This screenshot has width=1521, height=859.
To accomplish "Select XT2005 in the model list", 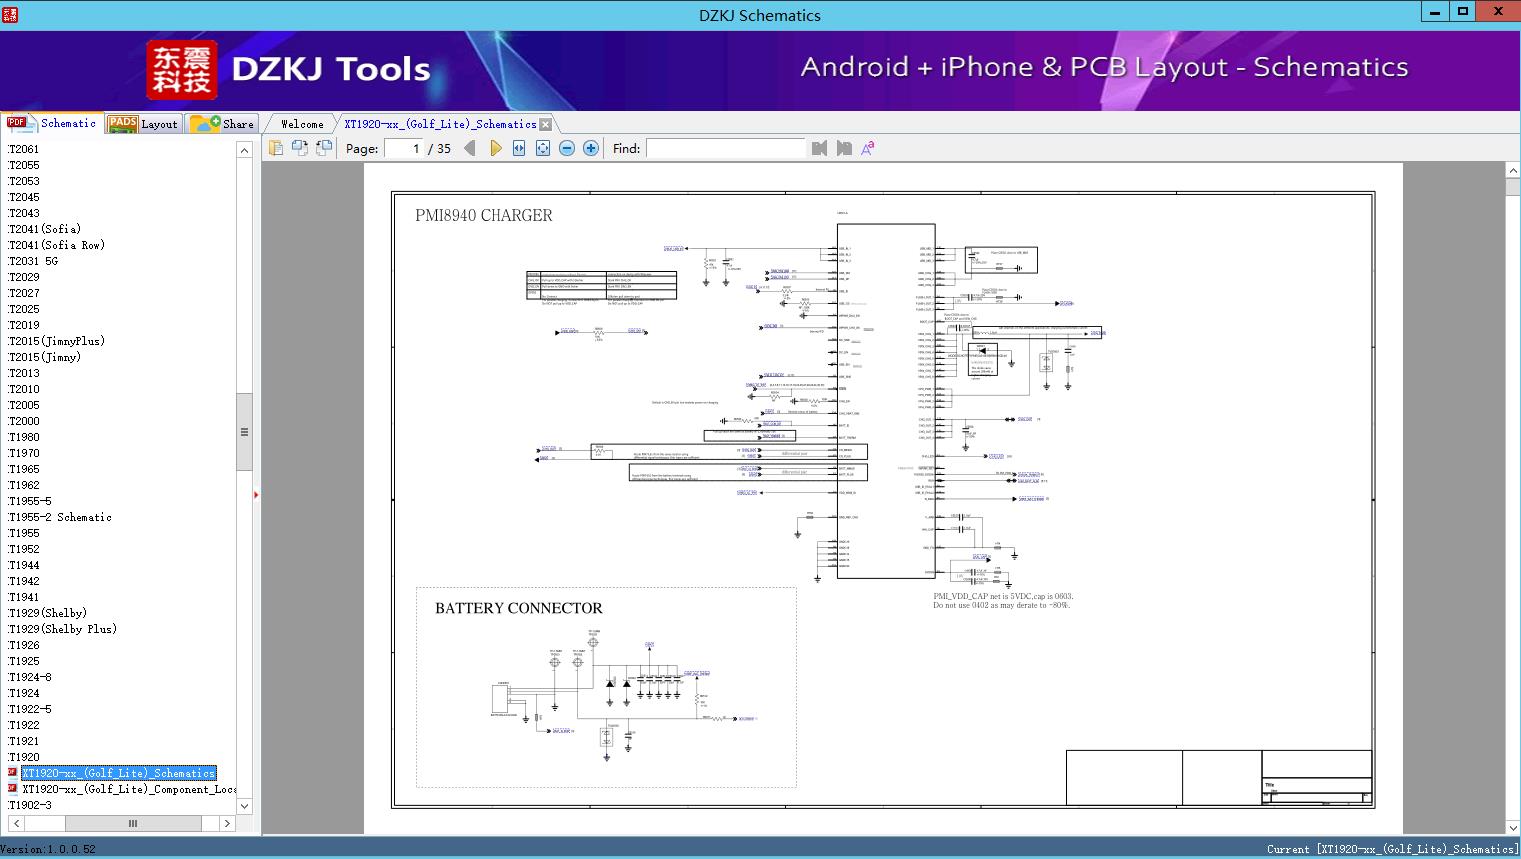I will click(24, 405).
